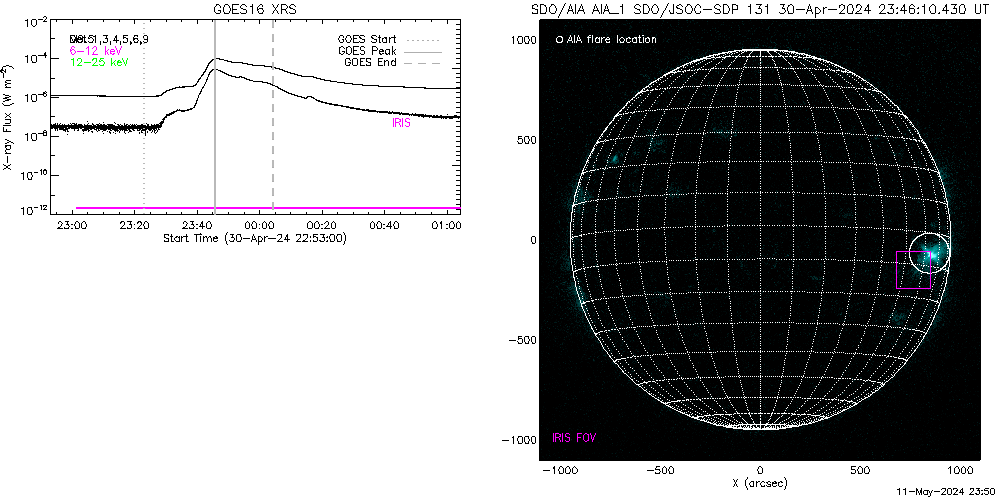Click the 00:20 time axis label

click(321, 225)
